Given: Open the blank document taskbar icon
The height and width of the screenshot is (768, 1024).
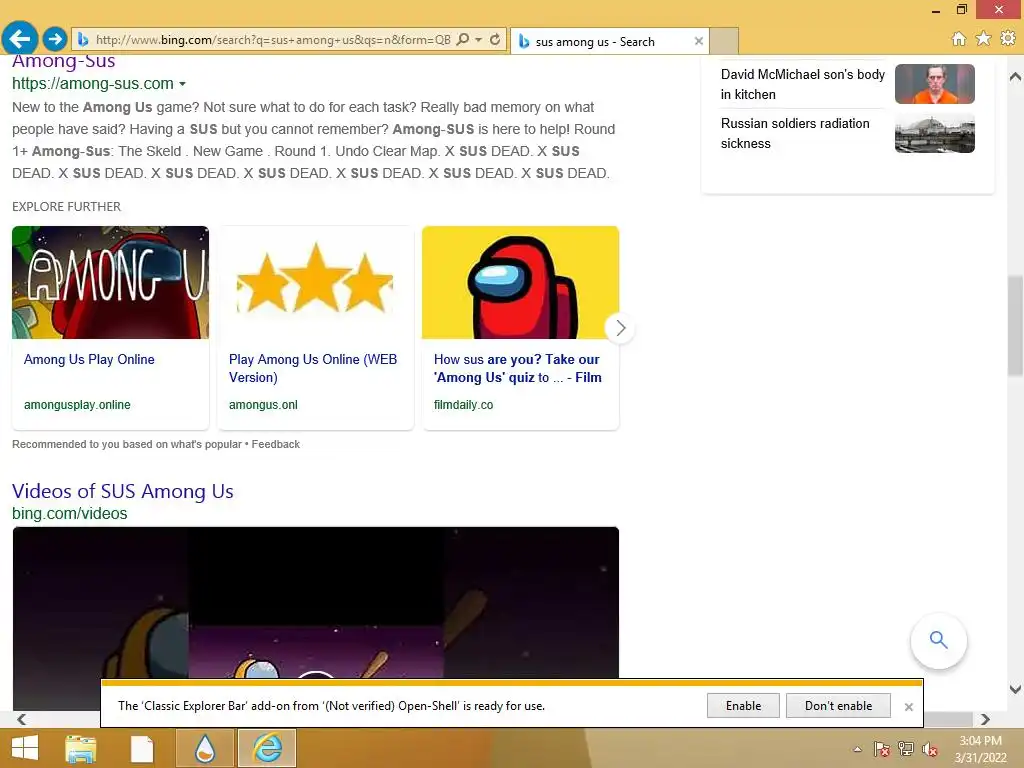Looking at the screenshot, I should (x=142, y=748).
